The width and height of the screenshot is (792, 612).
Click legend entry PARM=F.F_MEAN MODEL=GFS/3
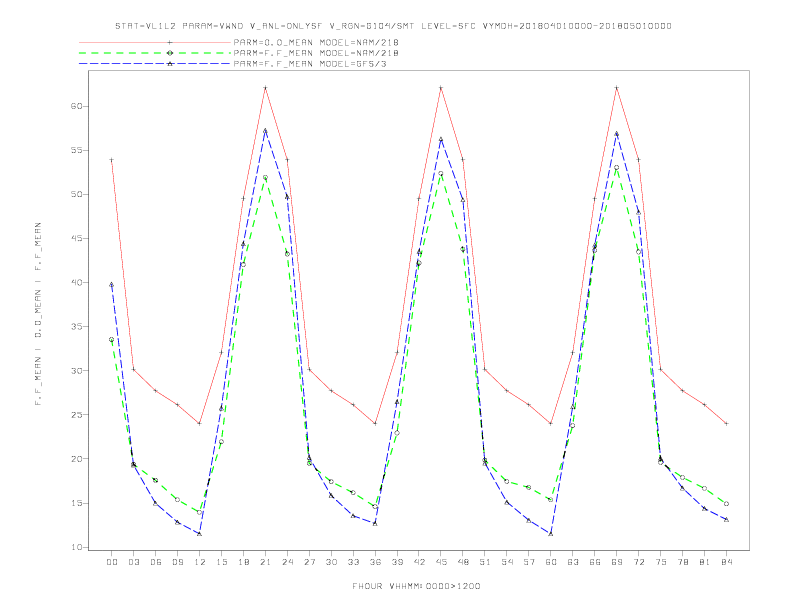(x=310, y=64)
